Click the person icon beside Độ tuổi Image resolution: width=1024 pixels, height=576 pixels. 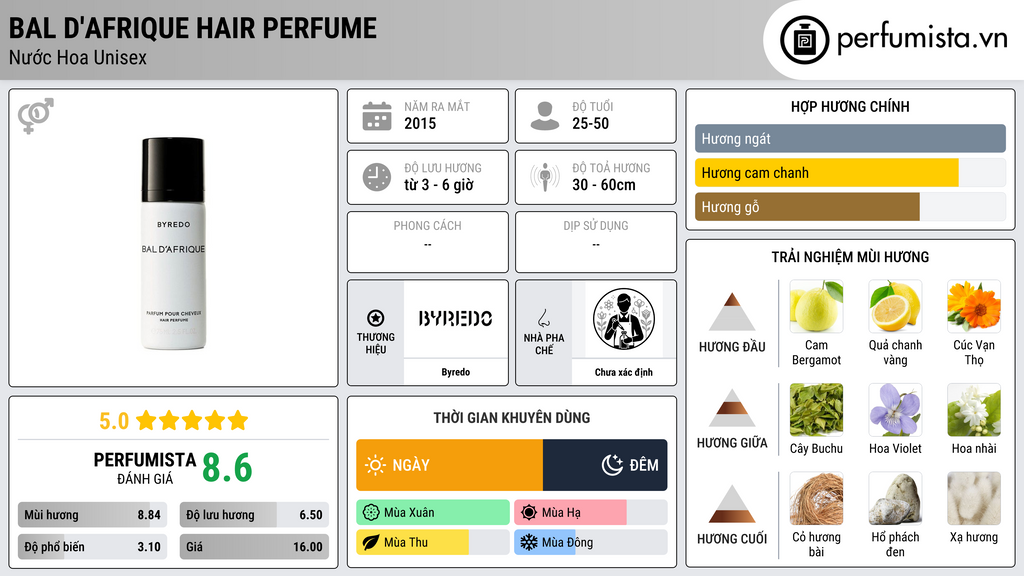[x=545, y=116]
